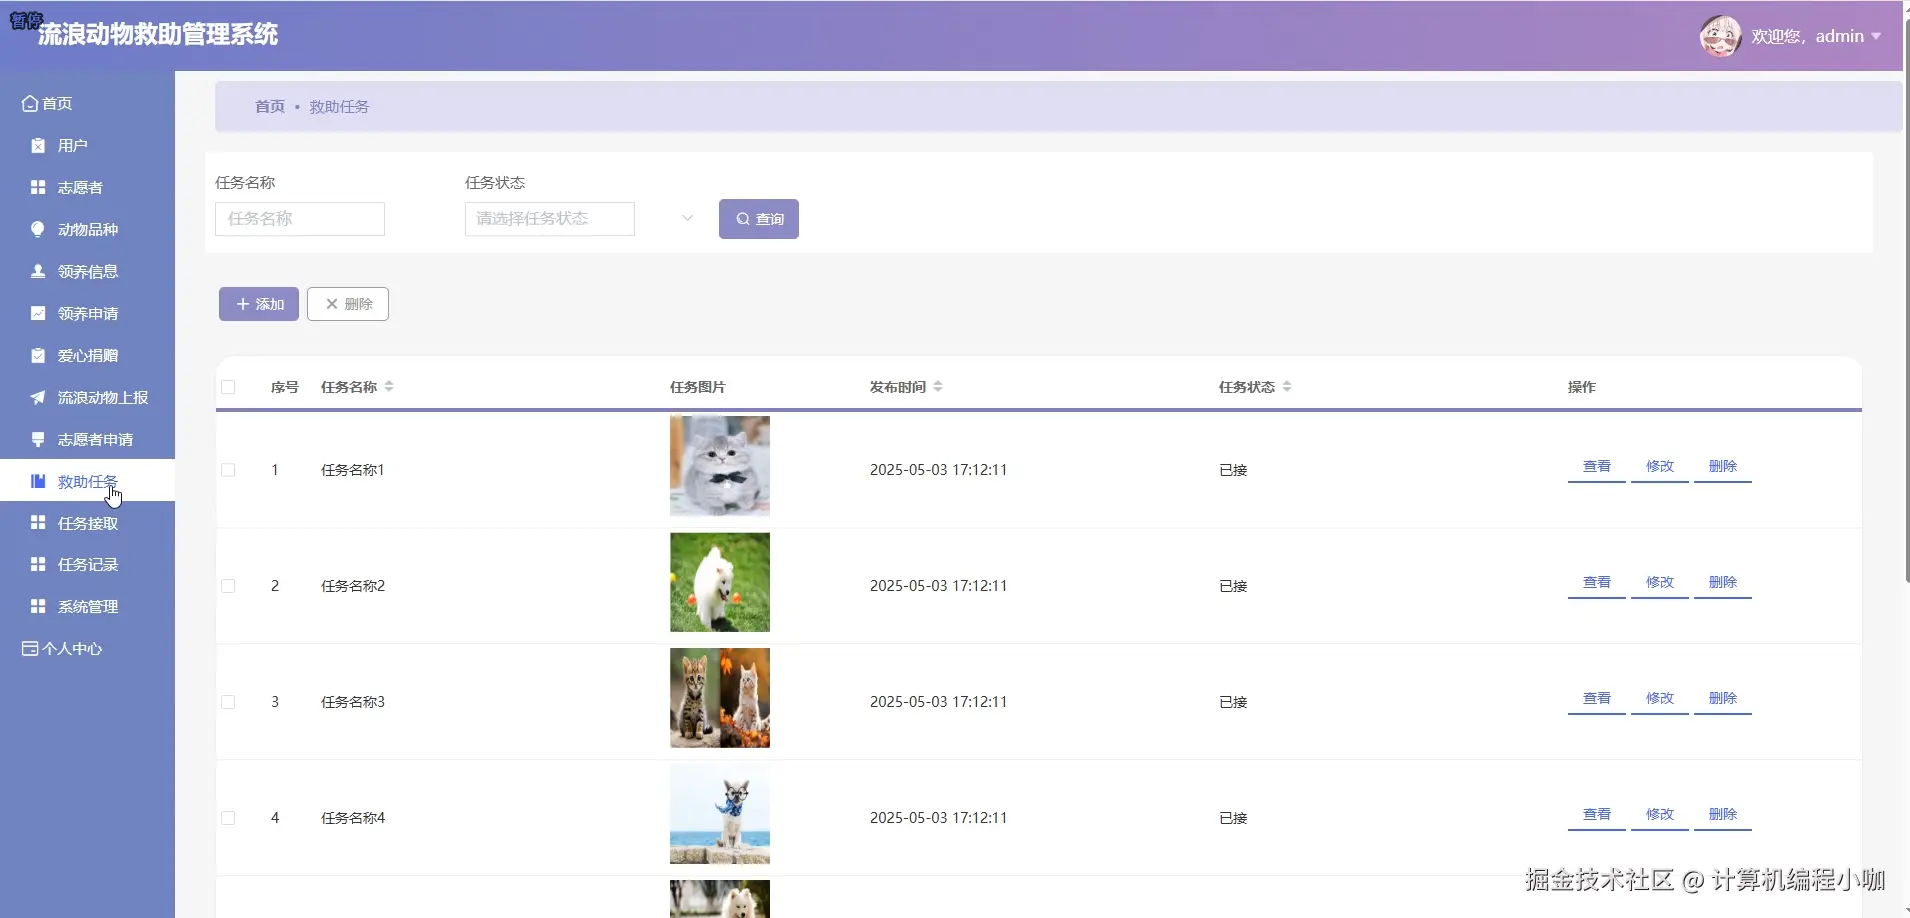Image resolution: width=1910 pixels, height=918 pixels.
Task: Sort the table by 任务名称 column arrows
Action: tap(389, 387)
